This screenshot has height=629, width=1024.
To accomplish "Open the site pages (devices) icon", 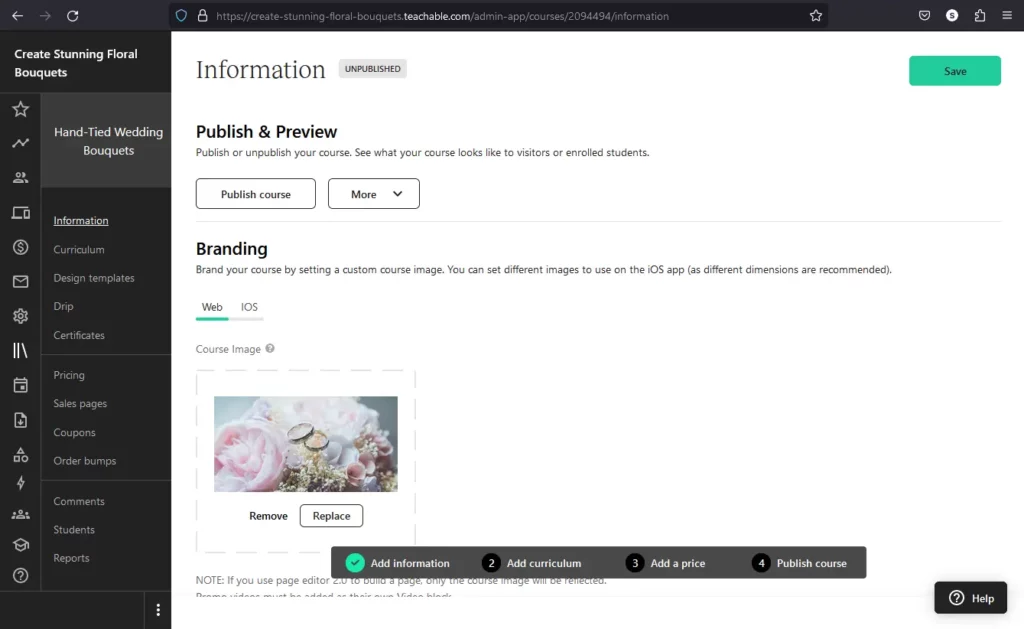I will click(x=20, y=213).
